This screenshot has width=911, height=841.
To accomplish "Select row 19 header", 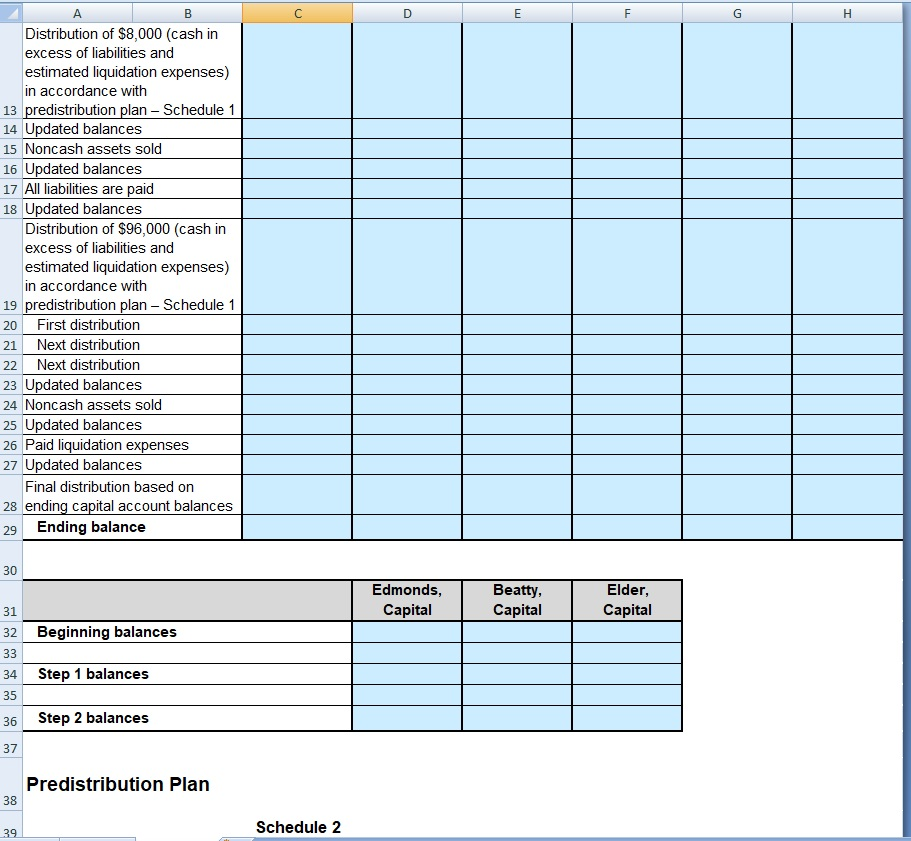I will pyautogui.click(x=11, y=267).
